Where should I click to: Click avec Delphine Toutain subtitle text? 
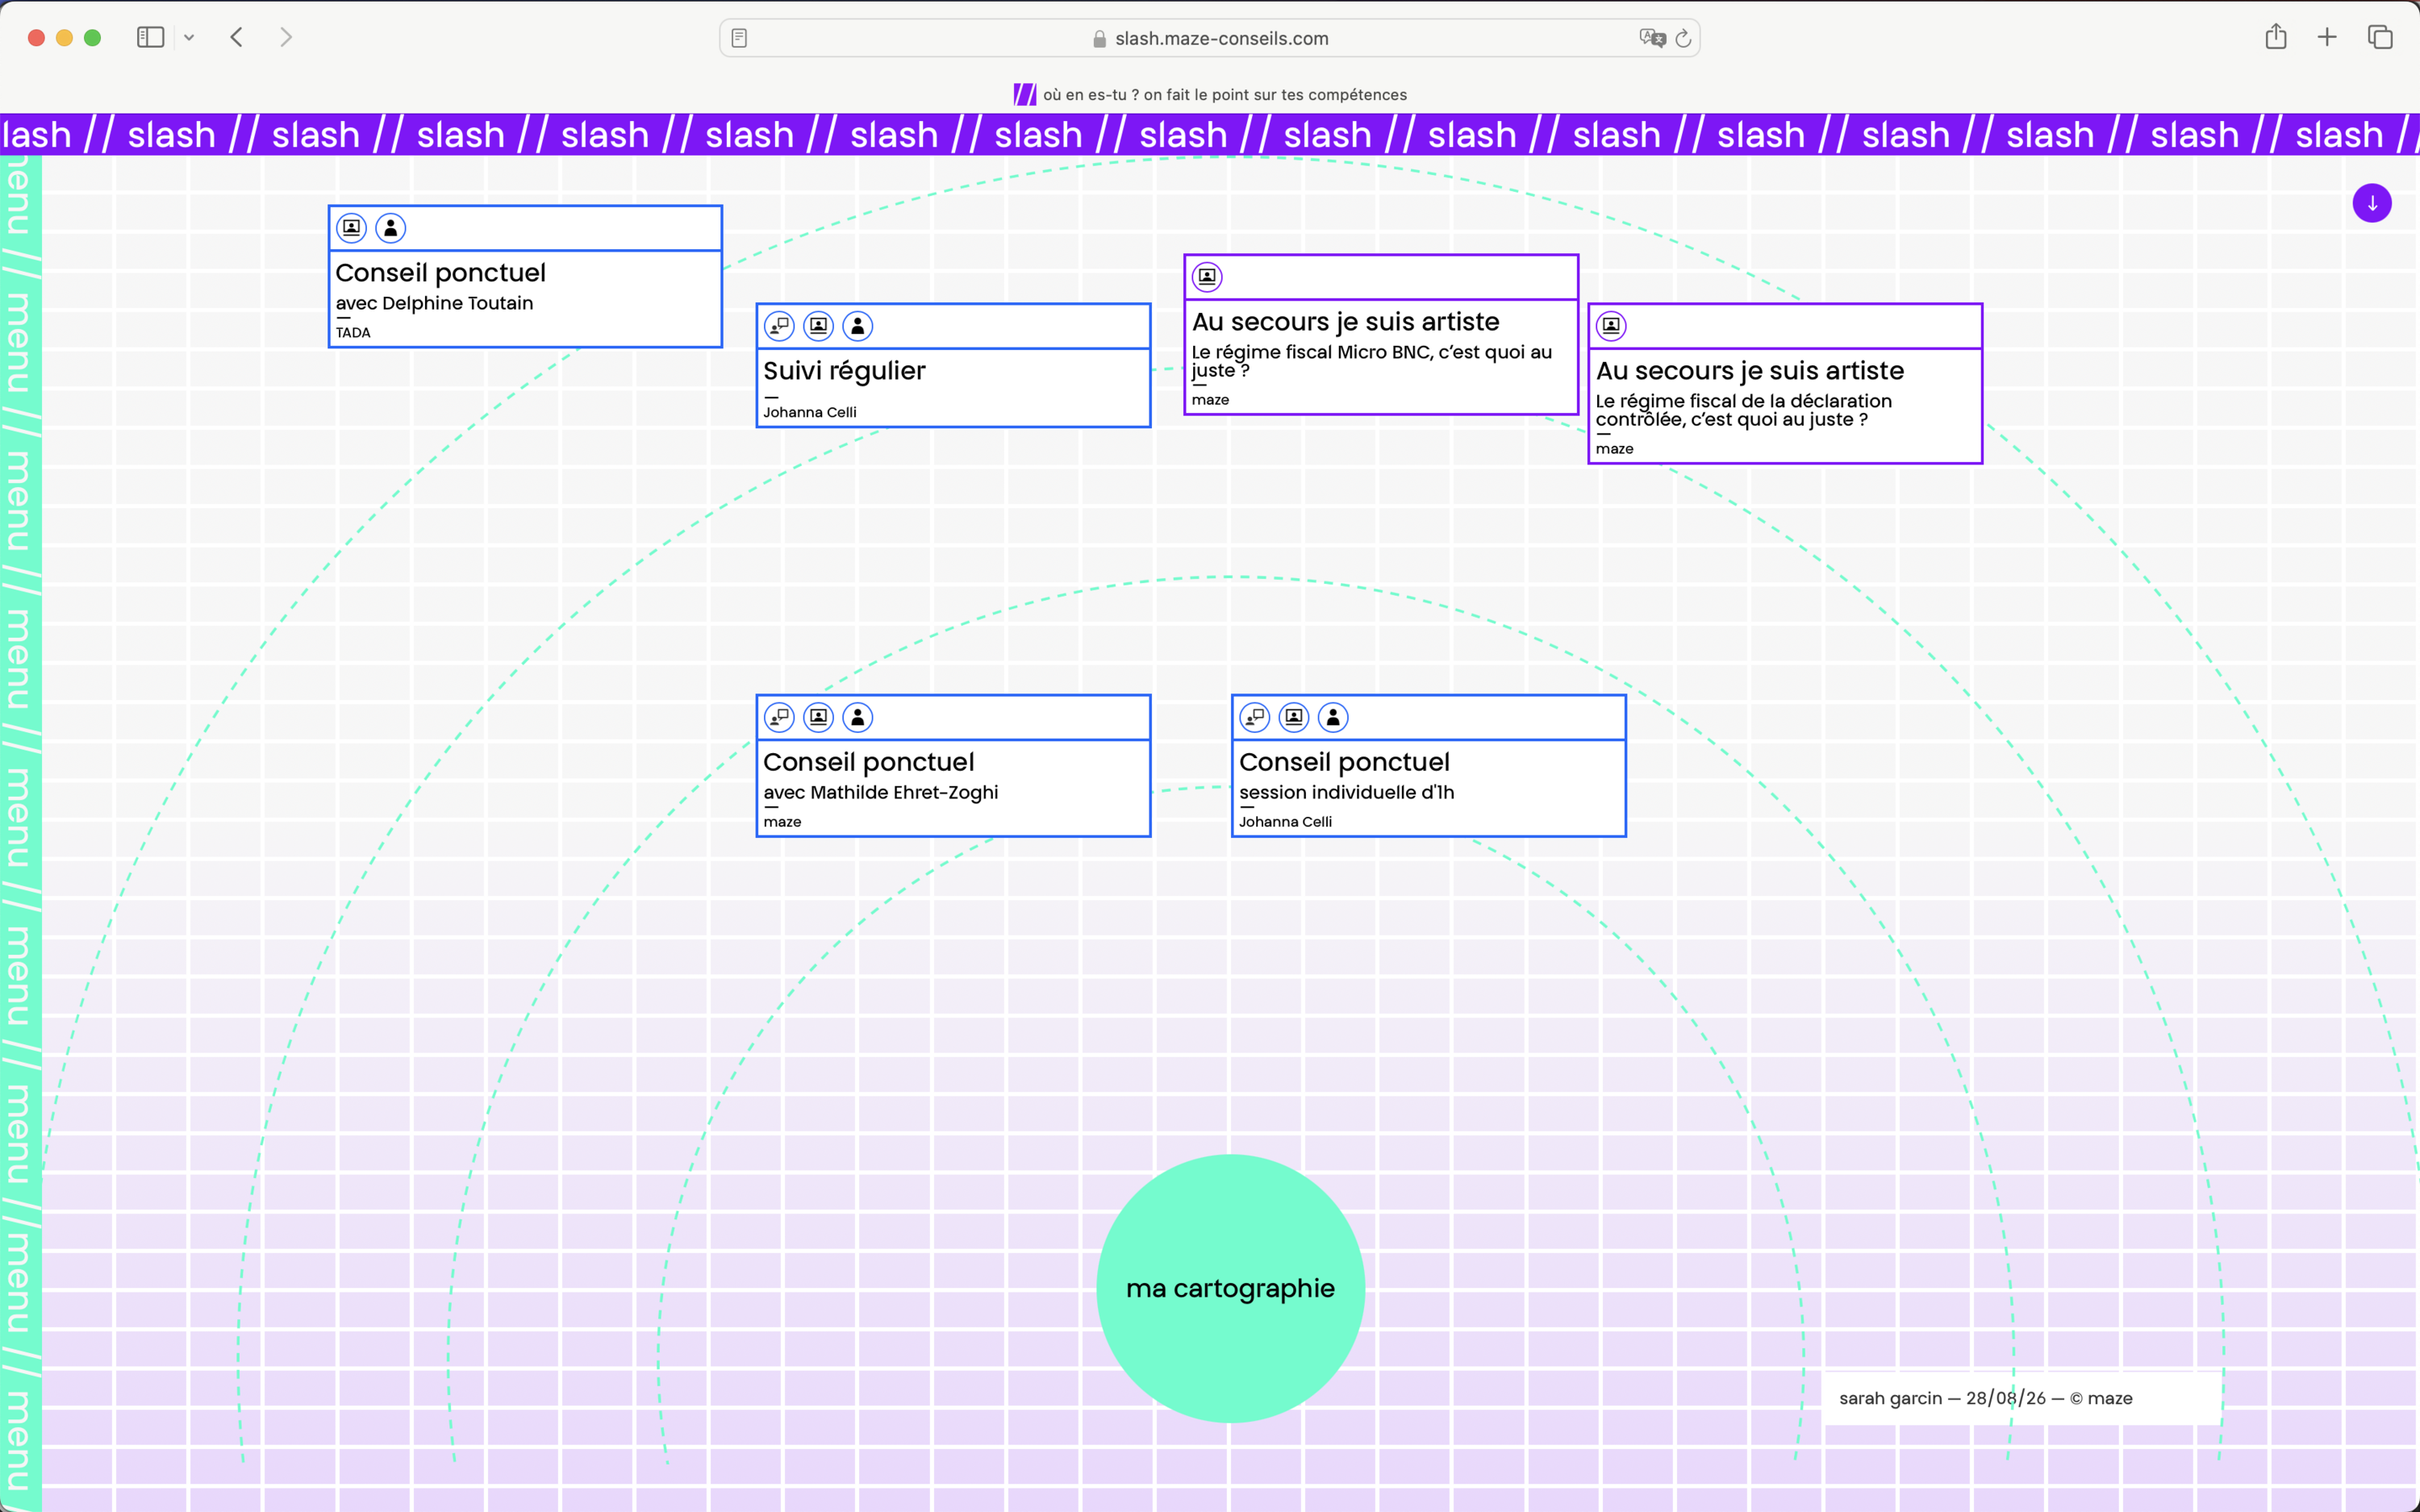point(434,303)
